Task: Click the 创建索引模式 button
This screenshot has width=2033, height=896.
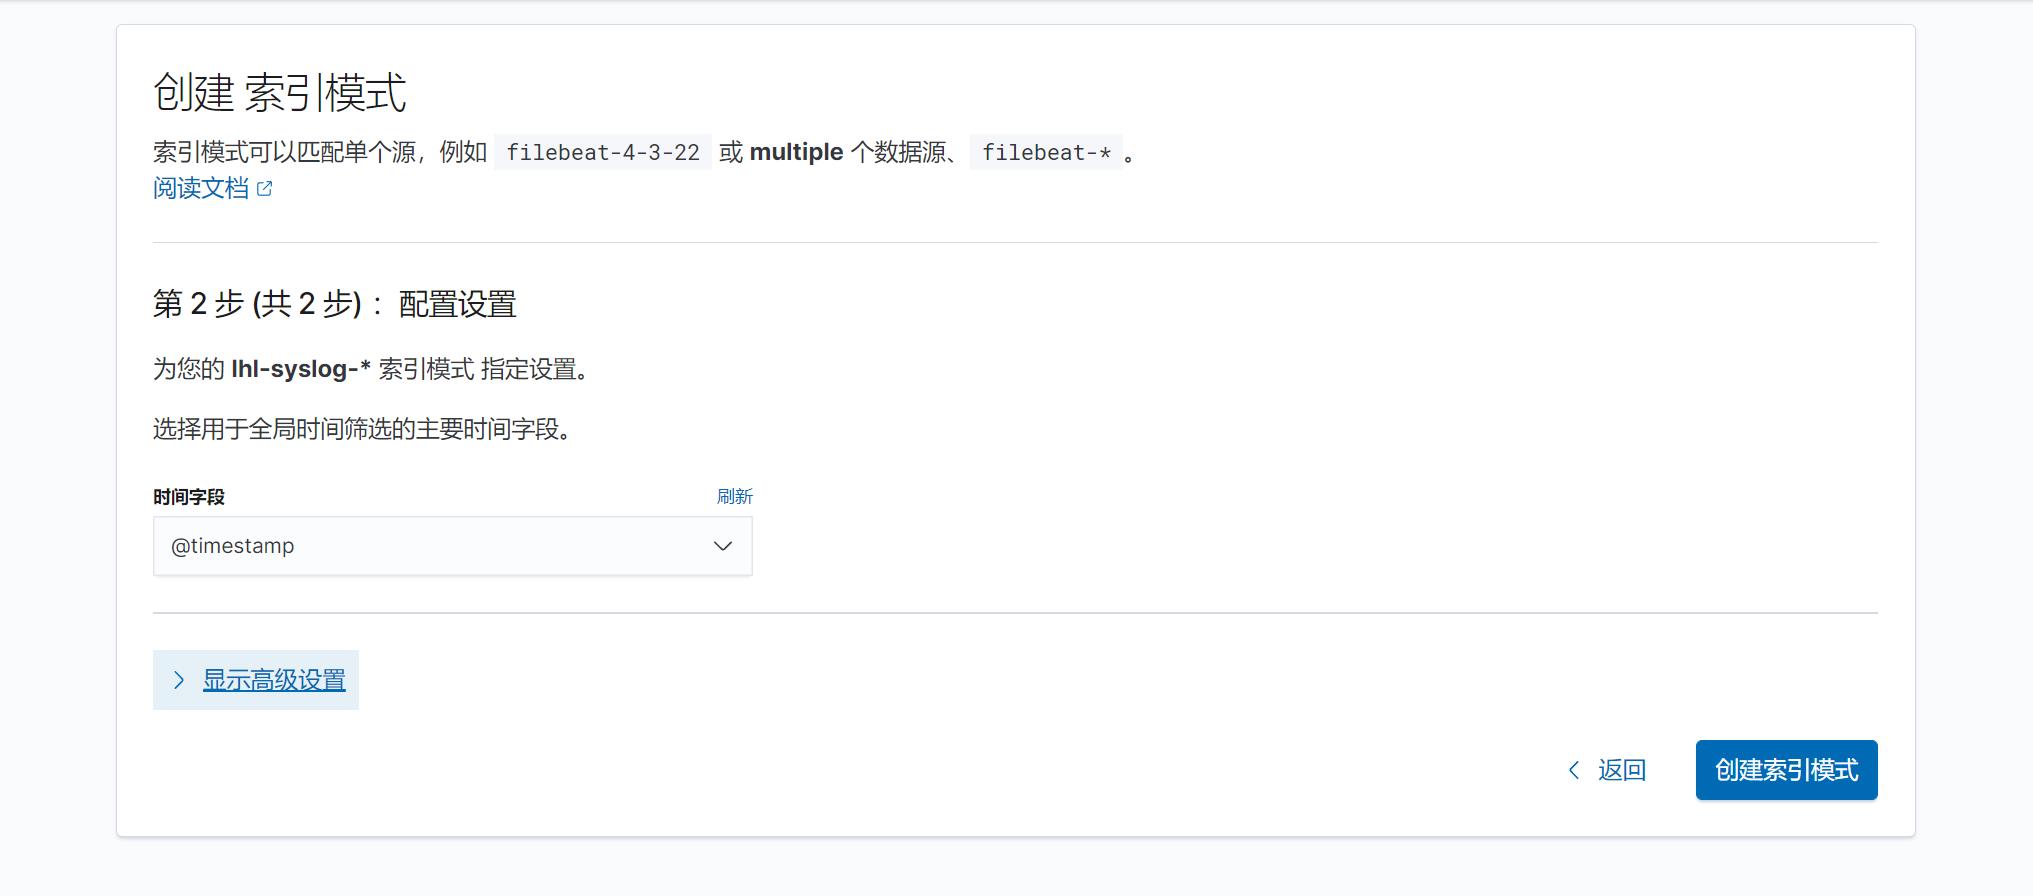Action: pyautogui.click(x=1786, y=770)
